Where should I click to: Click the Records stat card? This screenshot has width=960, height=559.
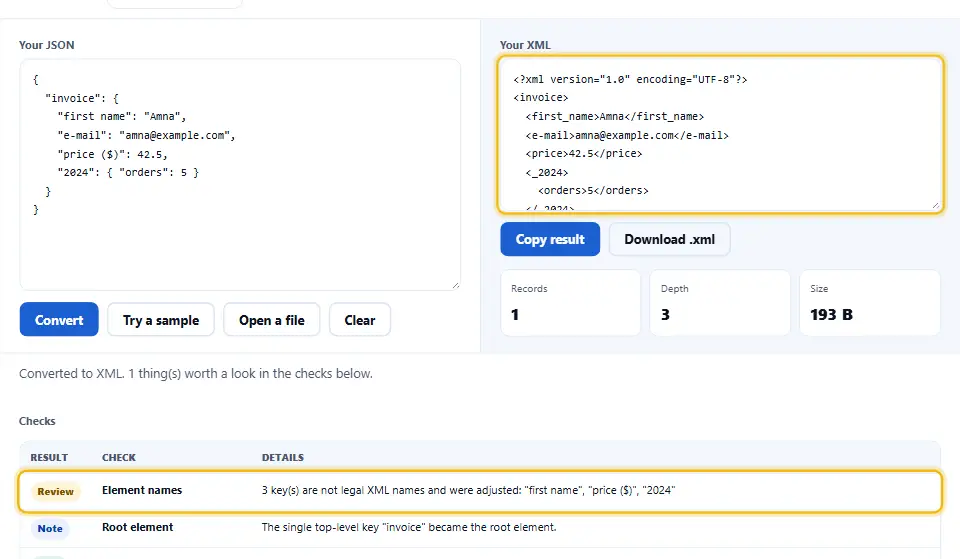click(x=570, y=302)
